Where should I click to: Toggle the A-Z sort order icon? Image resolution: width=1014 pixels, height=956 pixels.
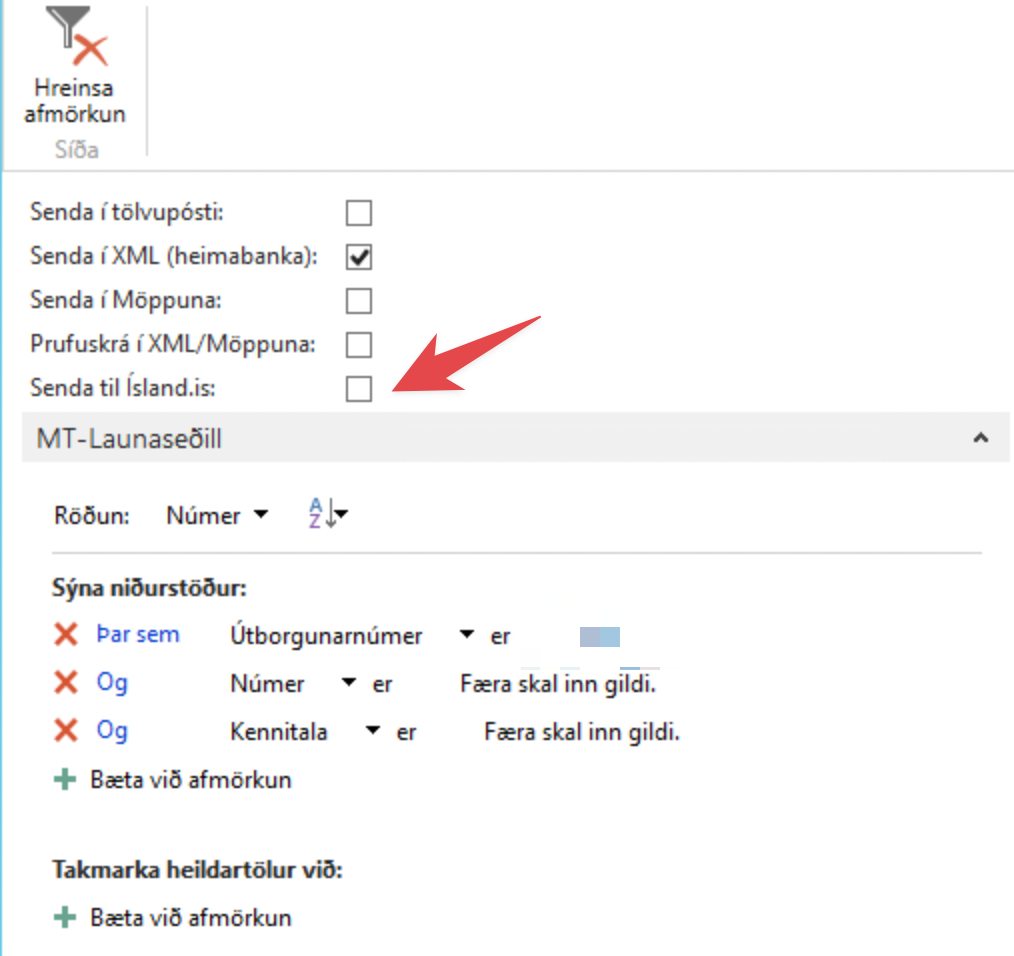coord(326,515)
